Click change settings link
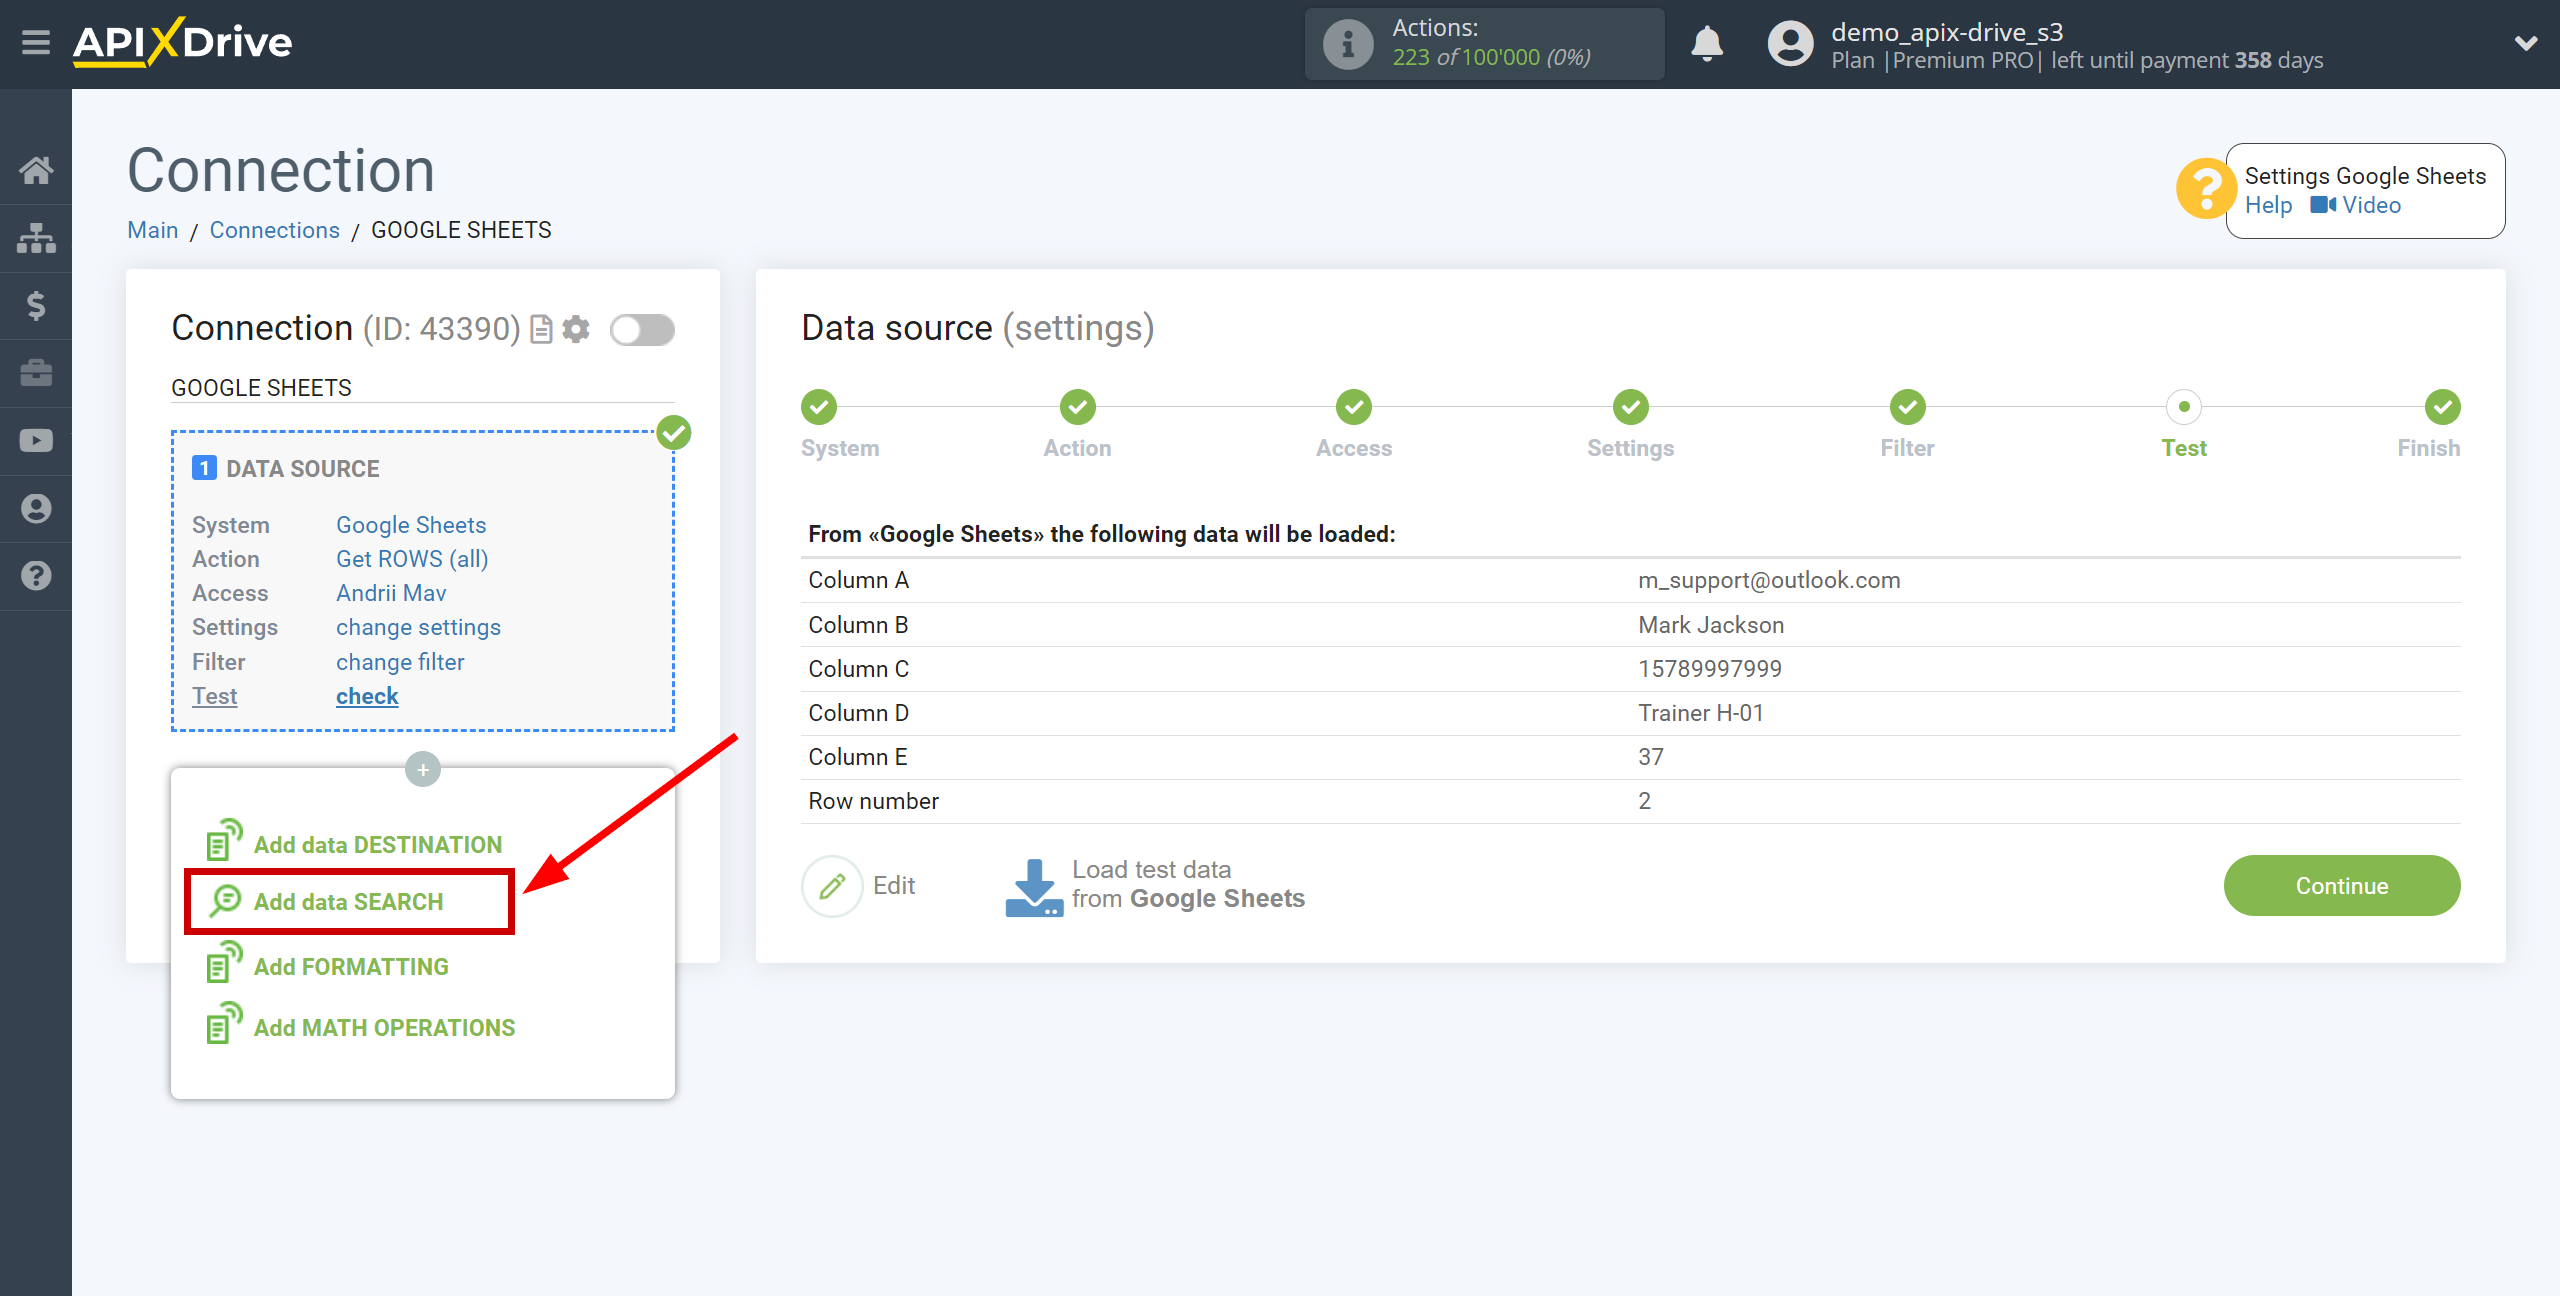Viewport: 2560px width, 1296px height. click(418, 627)
